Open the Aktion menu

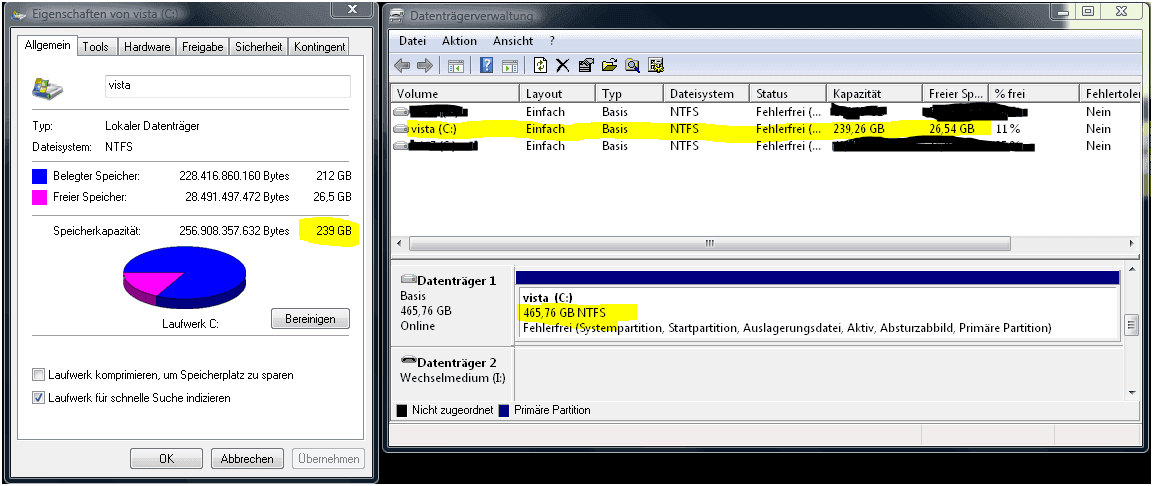(460, 41)
